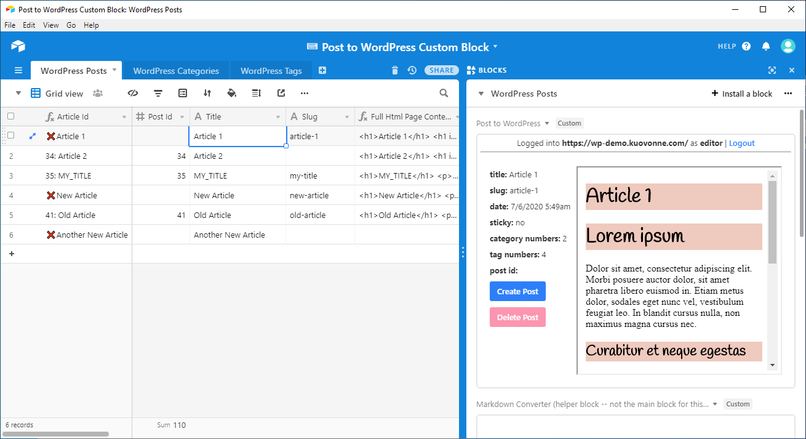Open the Markdown Converter block dropdown
Screen dimensions: 806x439
point(715,404)
